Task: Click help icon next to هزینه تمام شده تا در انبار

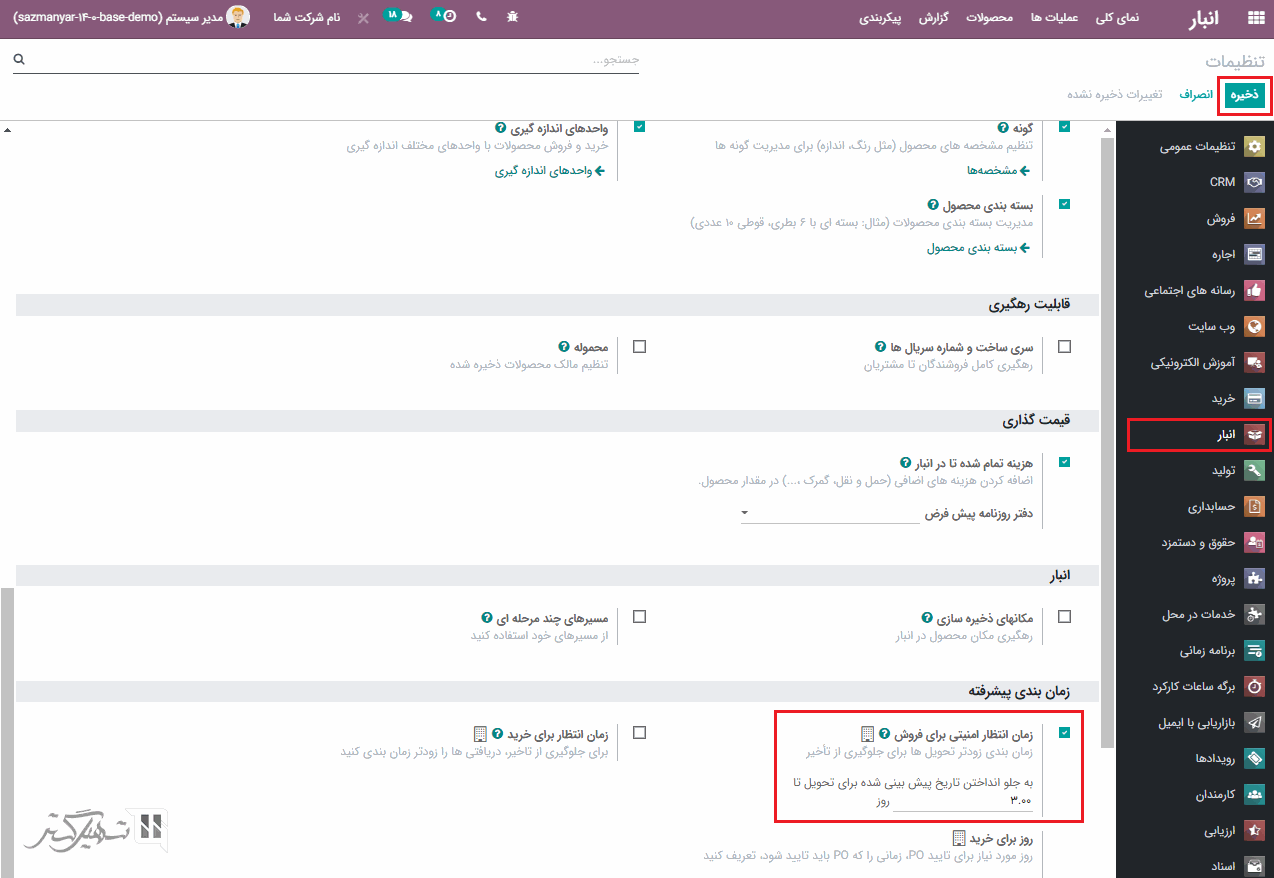Action: [x=906, y=462]
